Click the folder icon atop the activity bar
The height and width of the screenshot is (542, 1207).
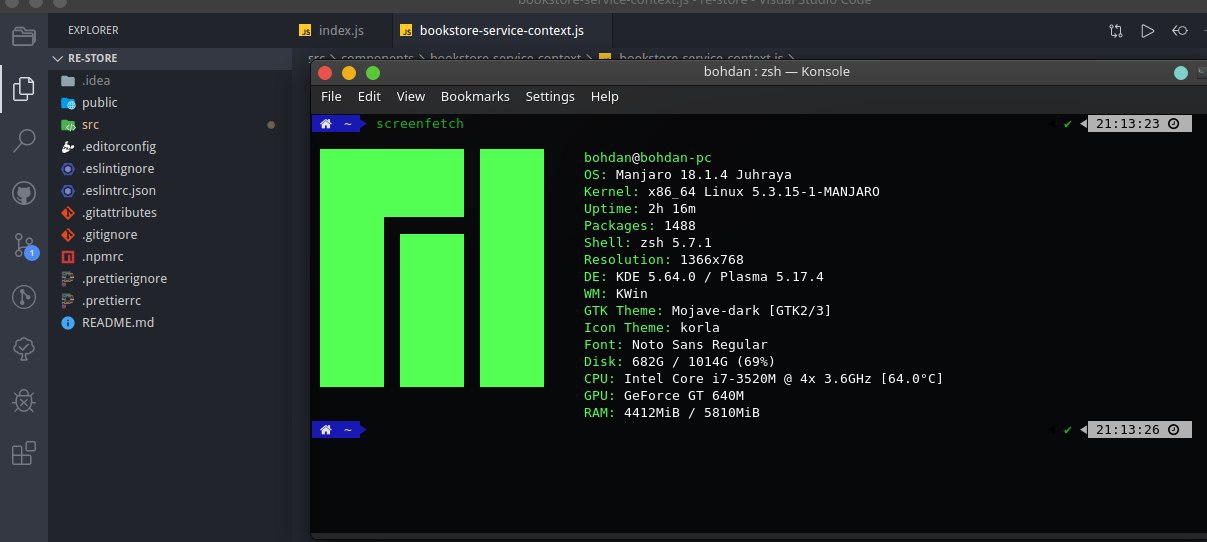click(x=24, y=37)
